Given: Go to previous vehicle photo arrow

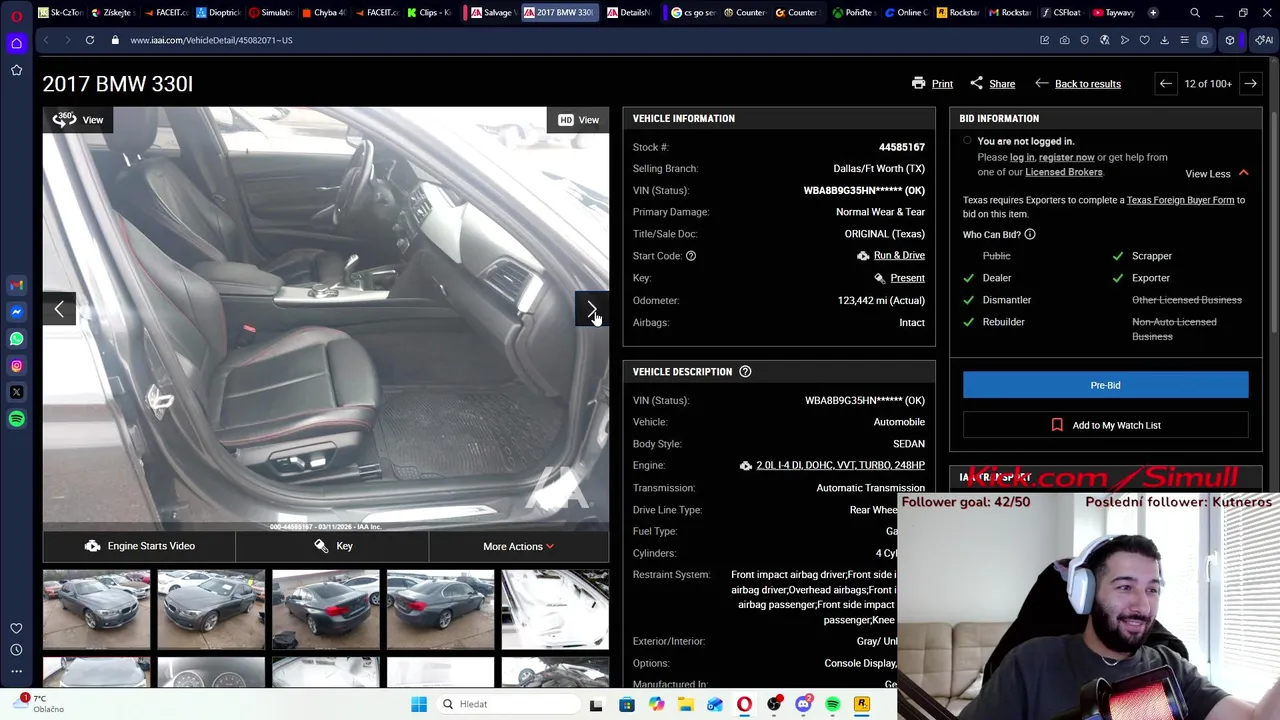Looking at the screenshot, I should 59,310.
